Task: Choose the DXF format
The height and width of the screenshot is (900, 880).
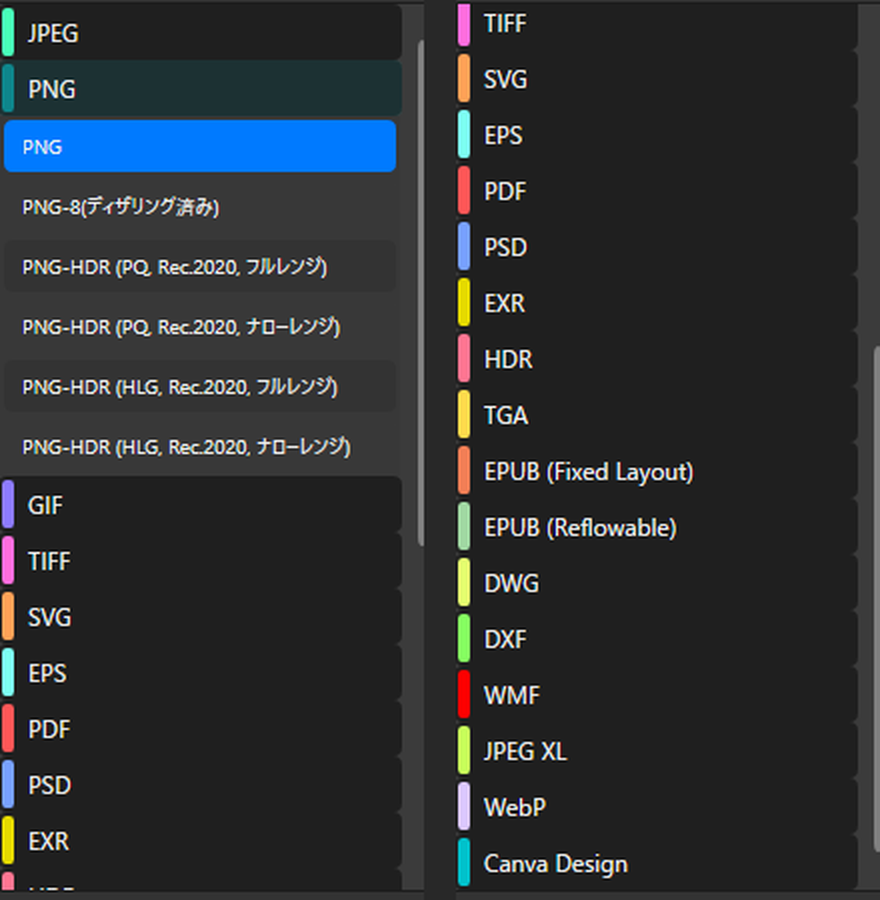Action: pyautogui.click(x=657, y=638)
